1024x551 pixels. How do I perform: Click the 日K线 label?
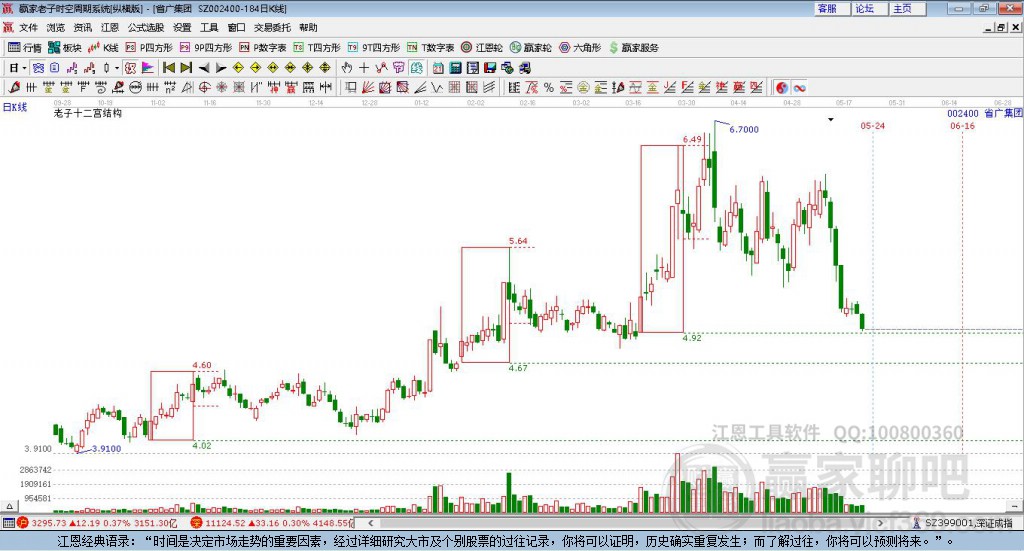(x=15, y=108)
